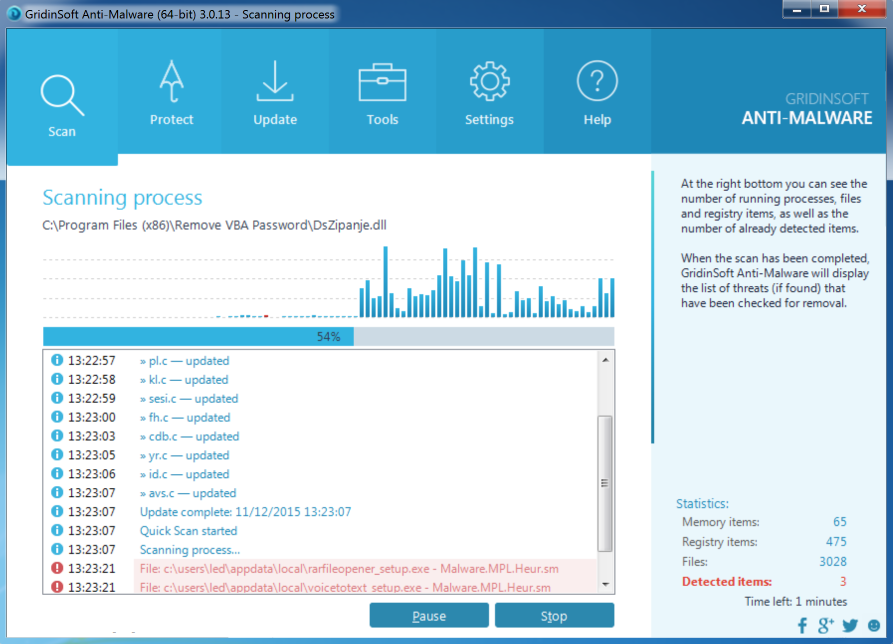Open the Update download-arrow icon

(x=275, y=81)
